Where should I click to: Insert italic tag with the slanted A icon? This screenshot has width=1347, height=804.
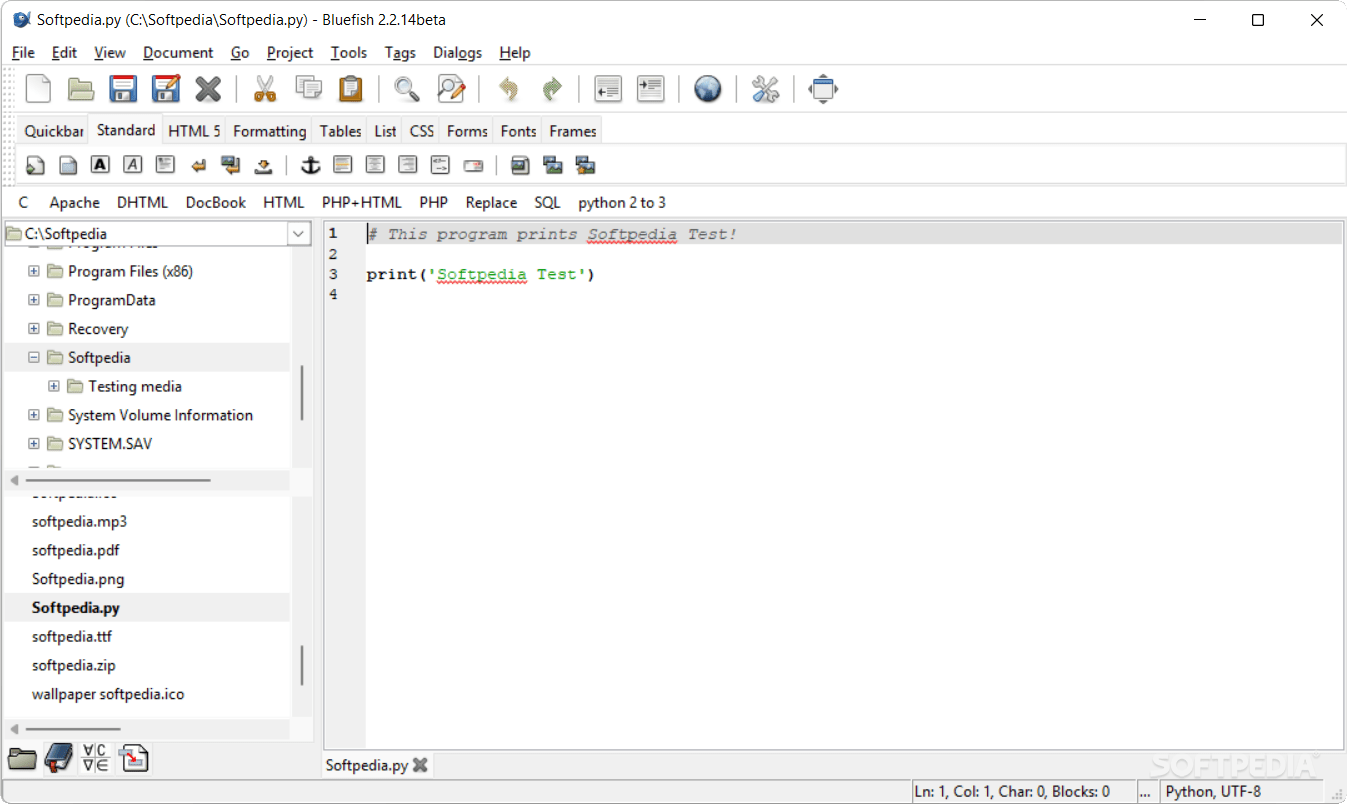[x=133, y=165]
